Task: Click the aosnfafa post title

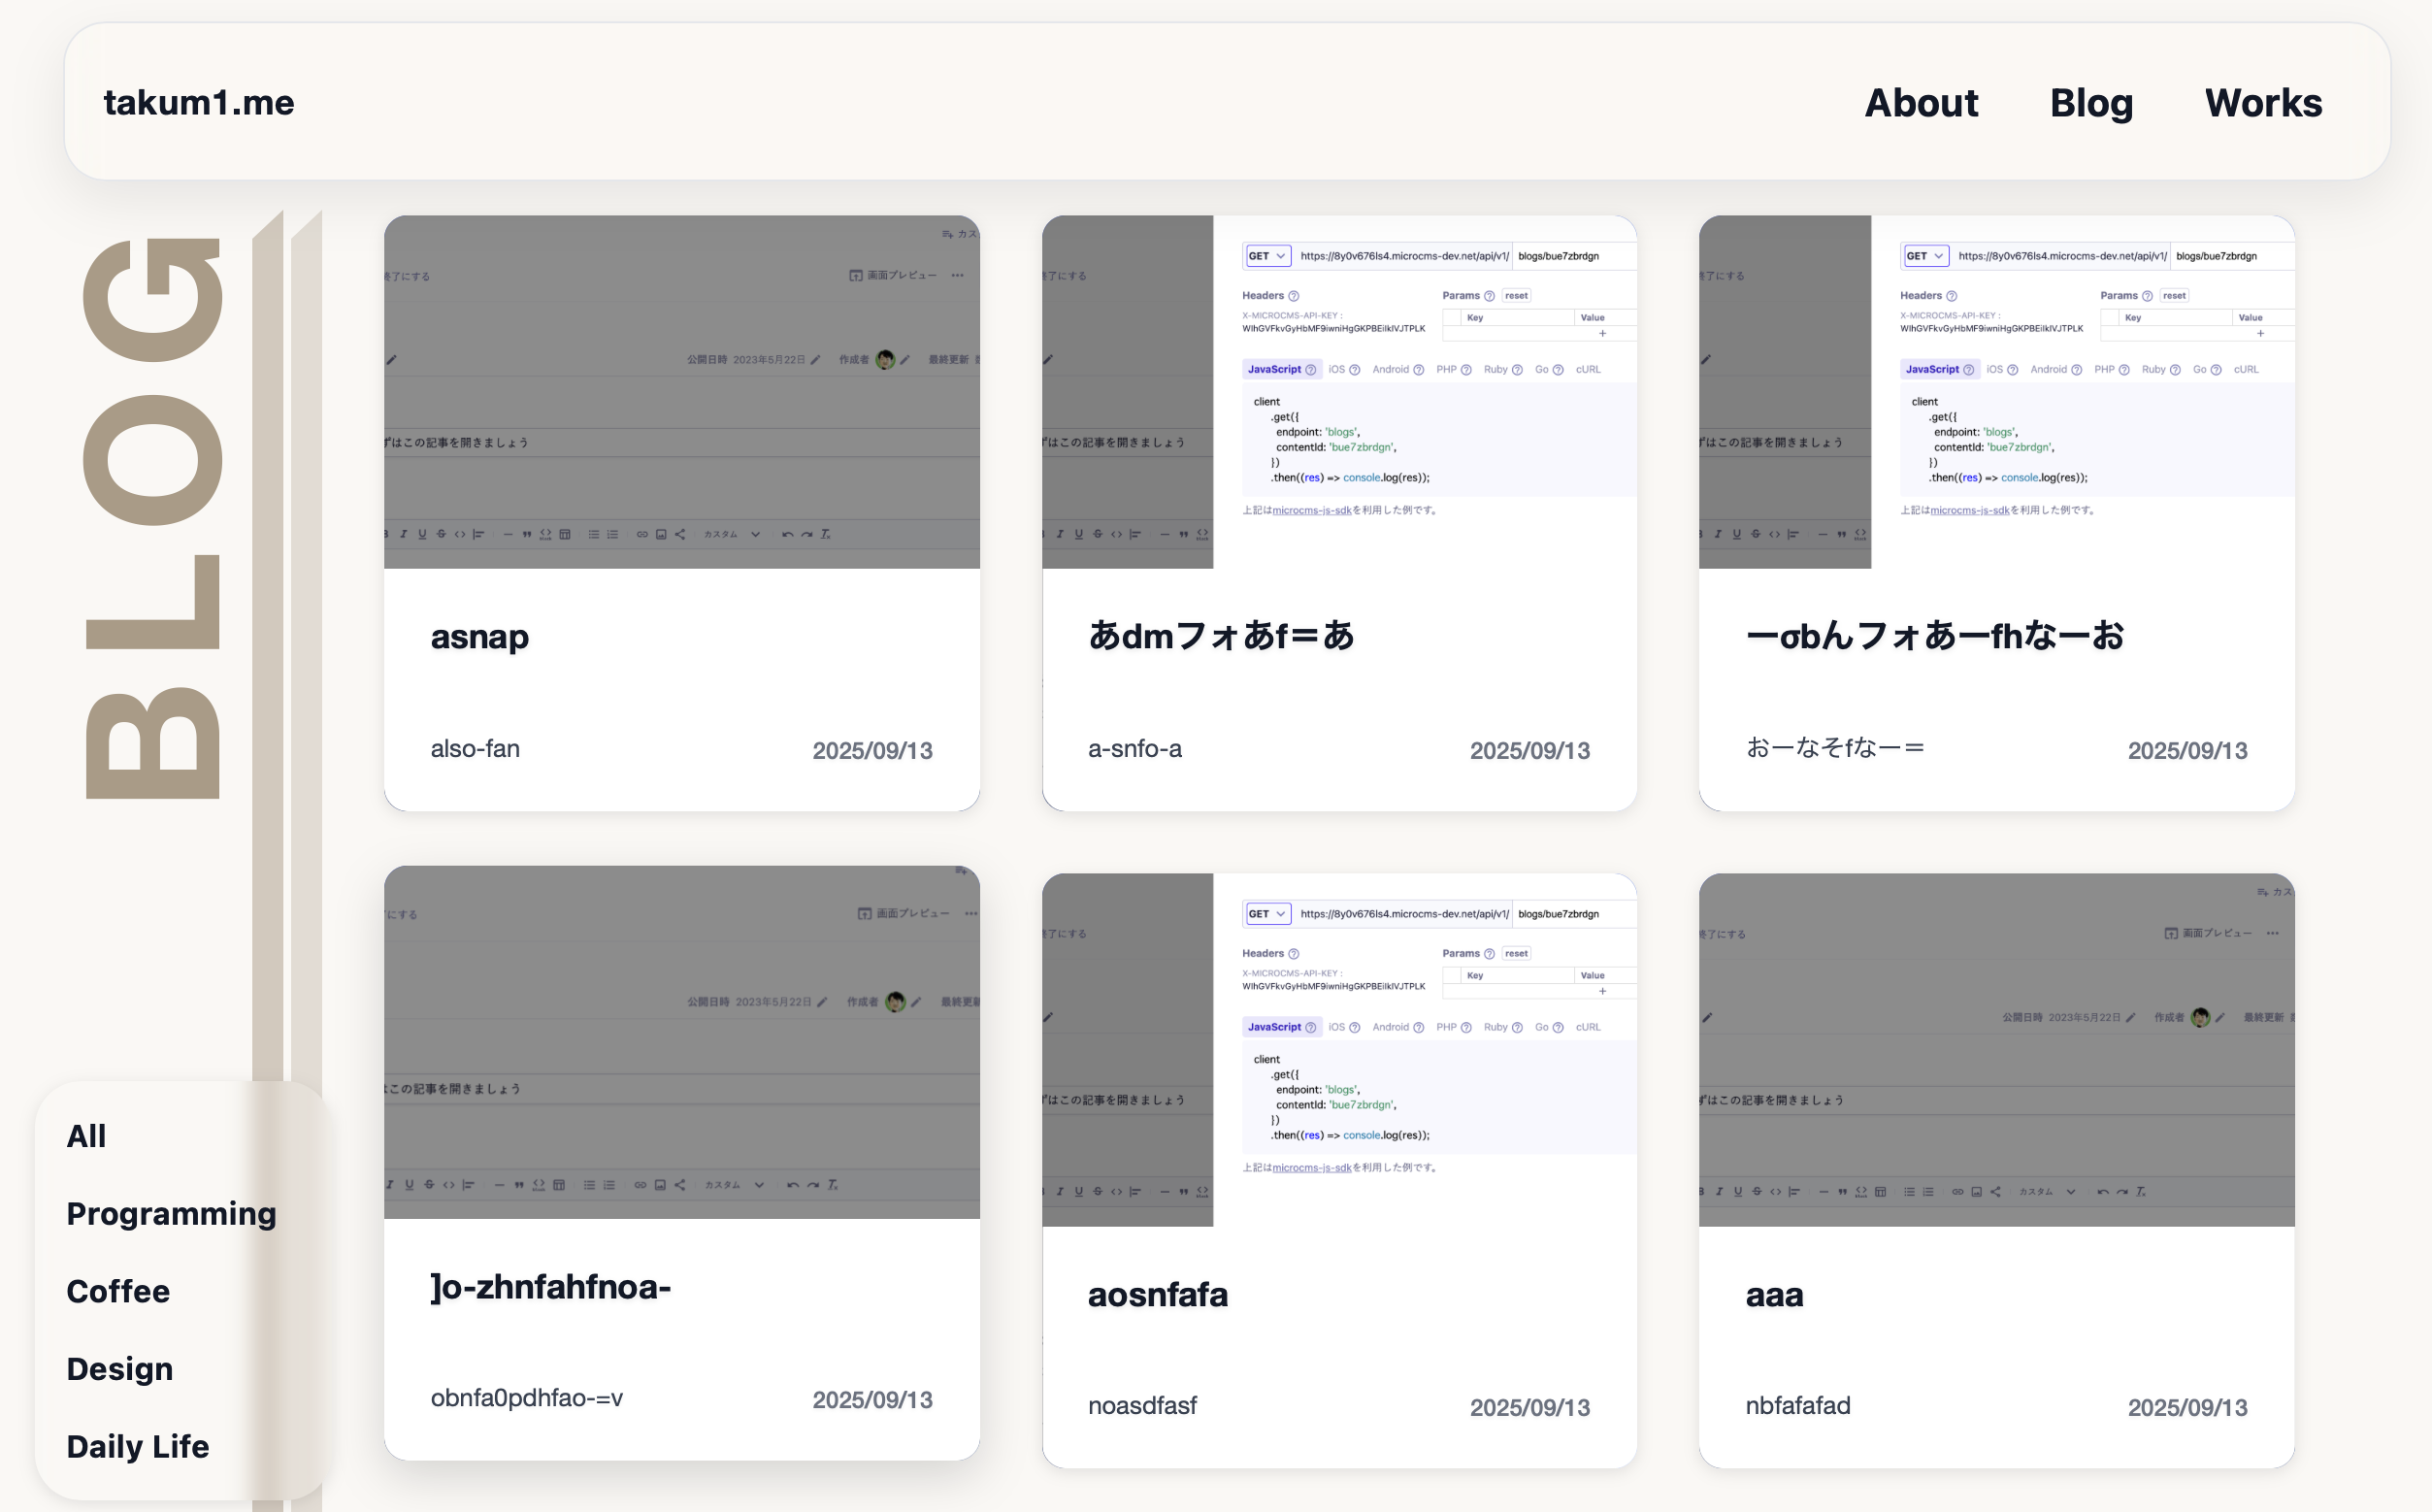Action: pyautogui.click(x=1157, y=1294)
